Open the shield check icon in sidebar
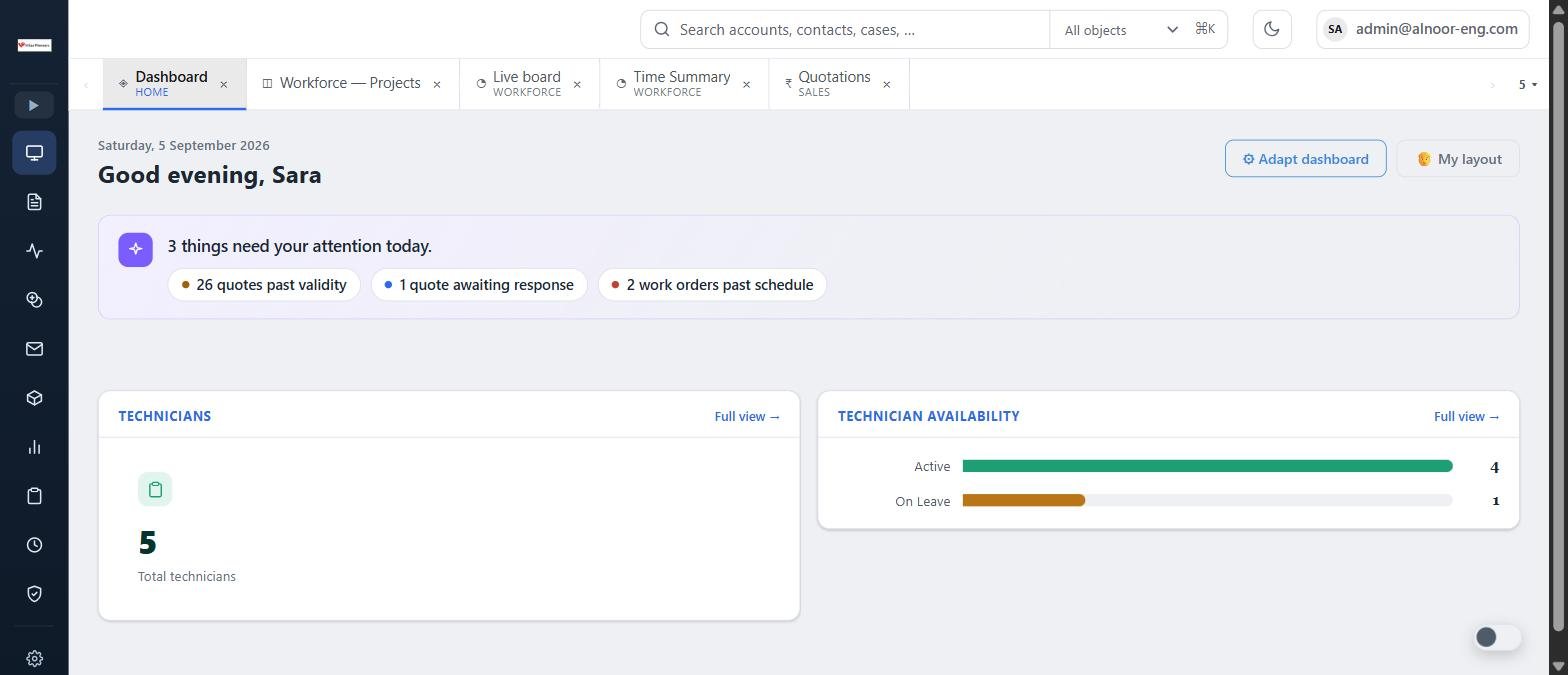Image resolution: width=1568 pixels, height=675 pixels. click(x=34, y=594)
